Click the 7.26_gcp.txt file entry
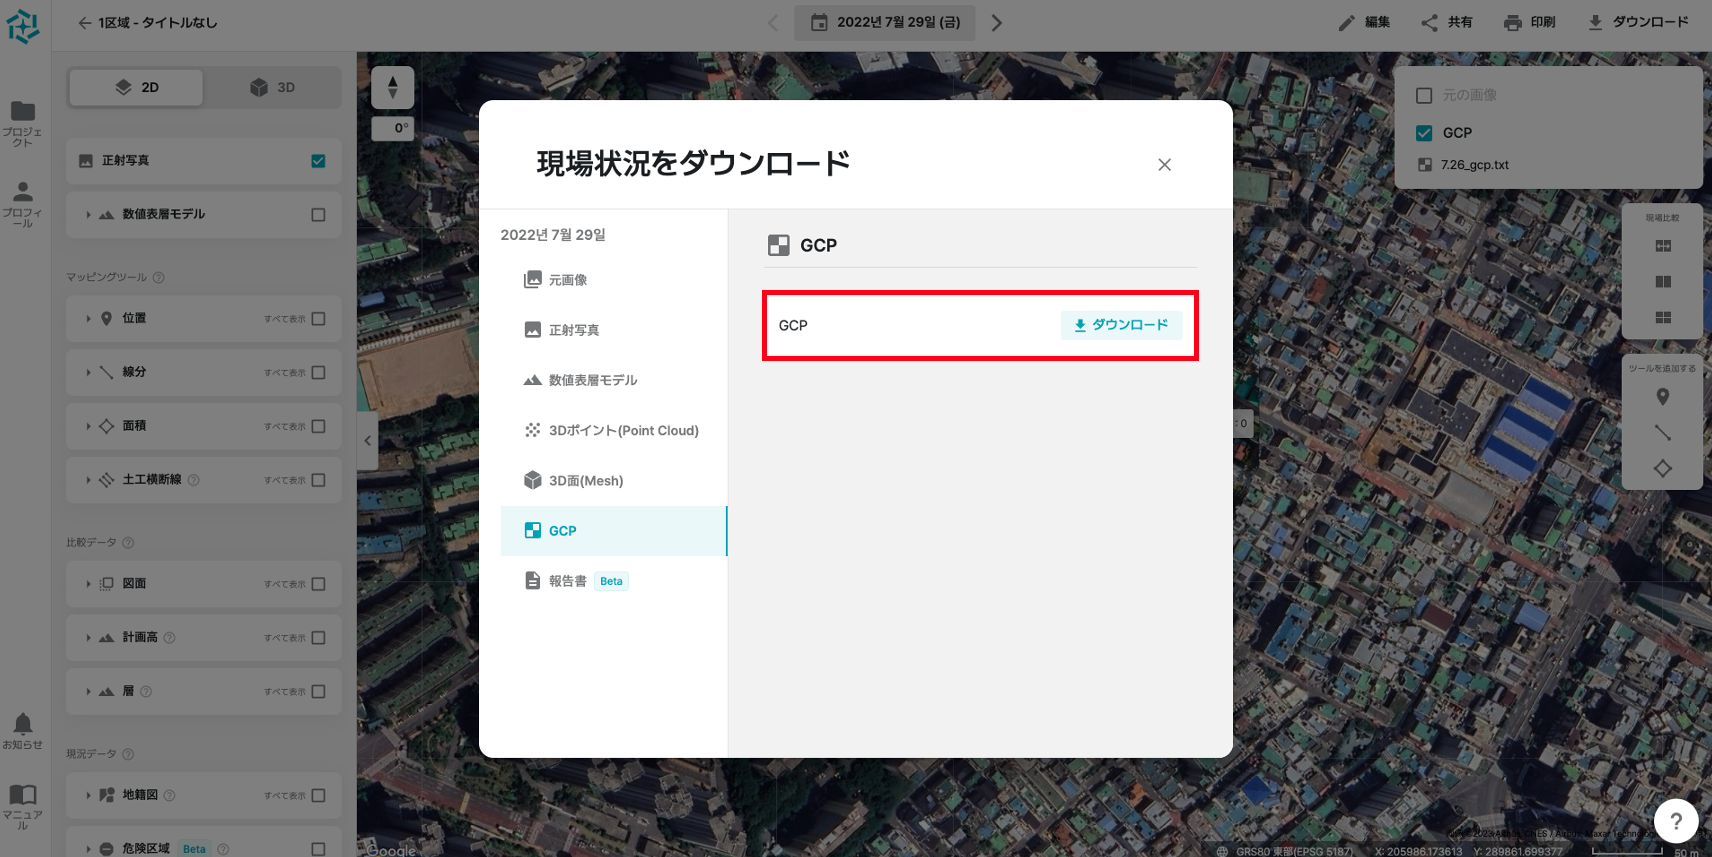This screenshot has height=857, width=1712. point(1463,166)
